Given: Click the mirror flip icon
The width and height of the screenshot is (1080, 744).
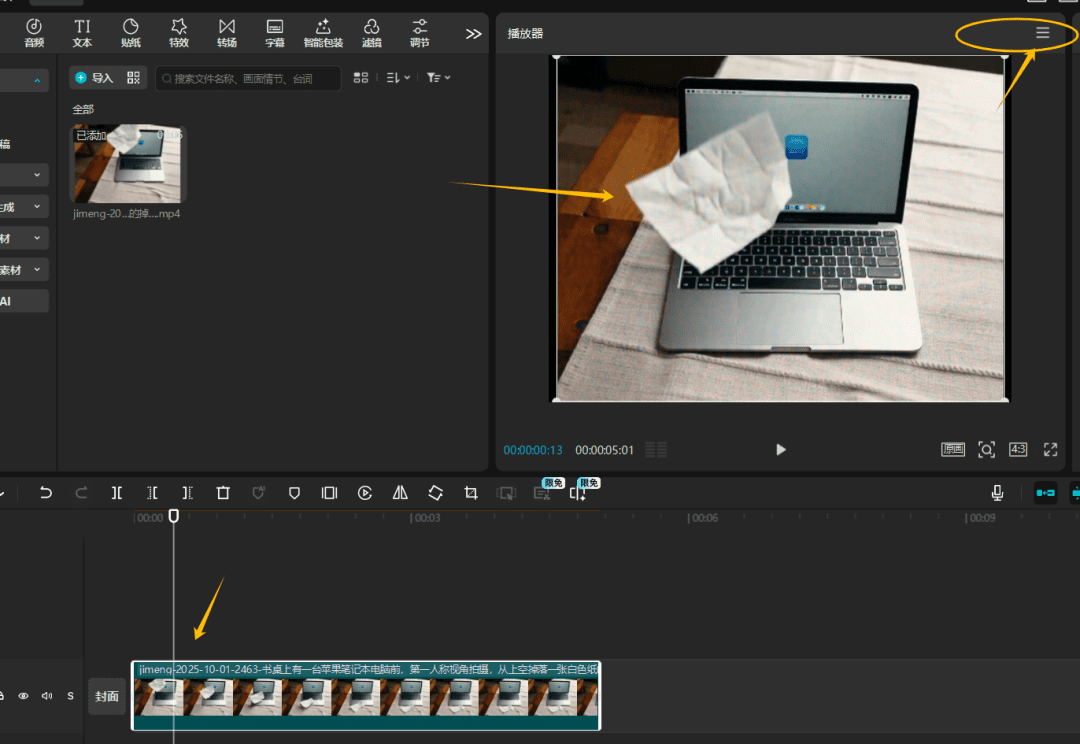Looking at the screenshot, I should point(400,493).
